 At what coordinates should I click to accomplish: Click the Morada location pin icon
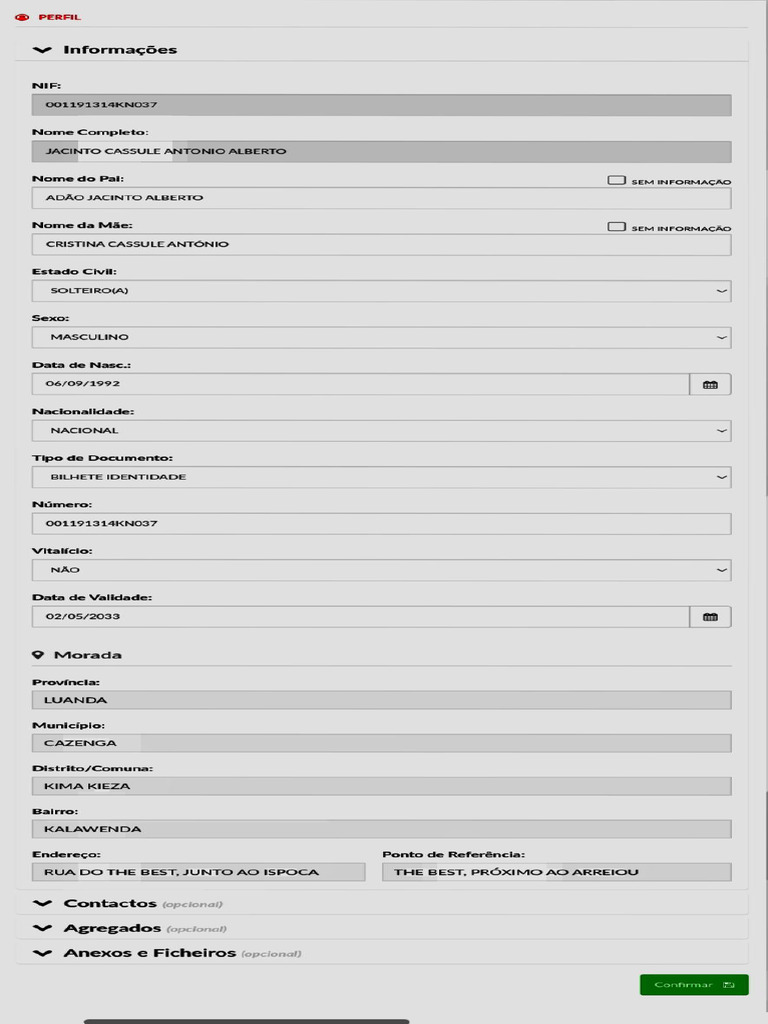coord(38,654)
